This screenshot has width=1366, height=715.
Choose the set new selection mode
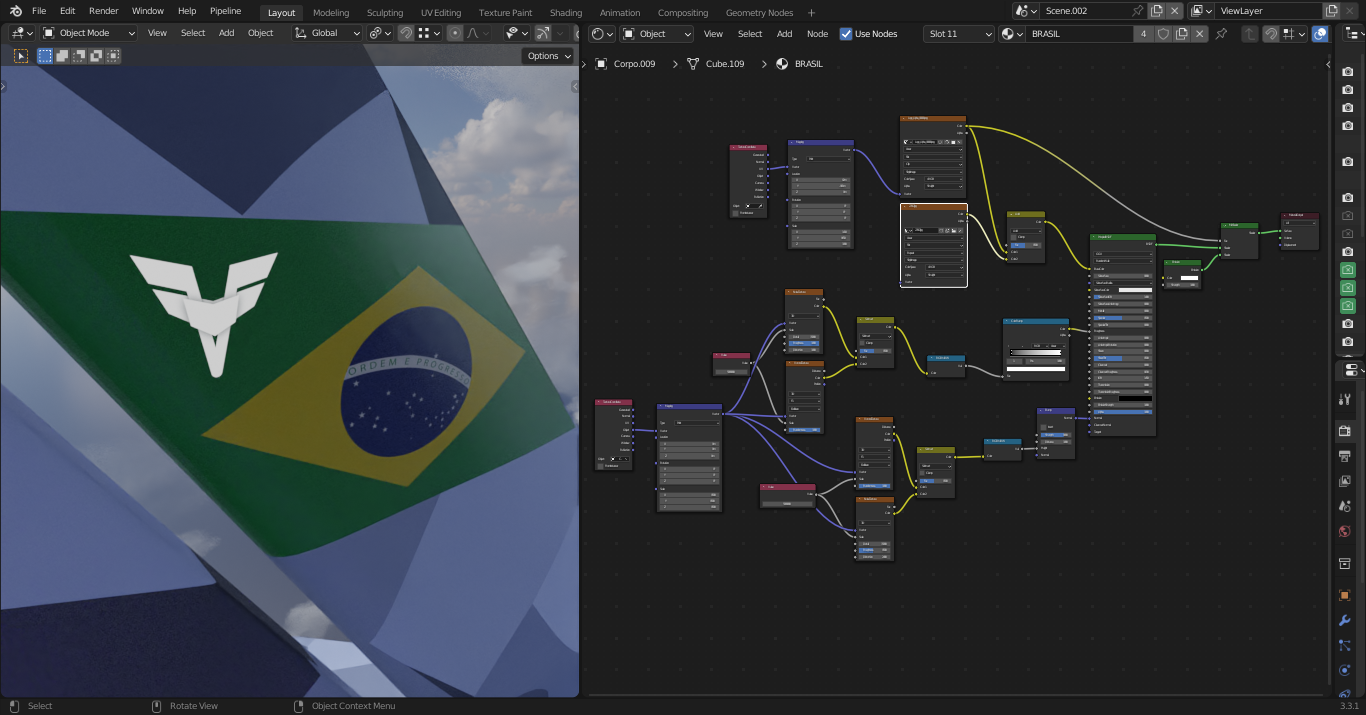[x=45, y=56]
